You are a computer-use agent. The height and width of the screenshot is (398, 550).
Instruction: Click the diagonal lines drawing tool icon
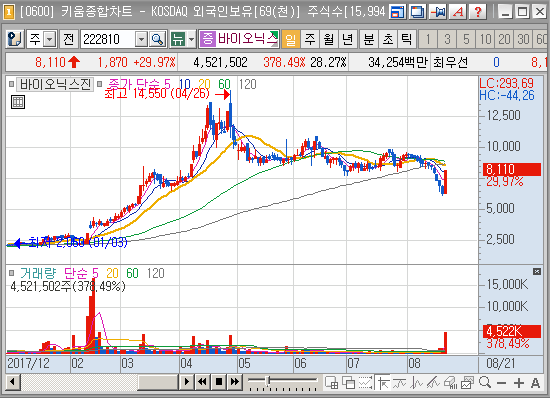433,383
